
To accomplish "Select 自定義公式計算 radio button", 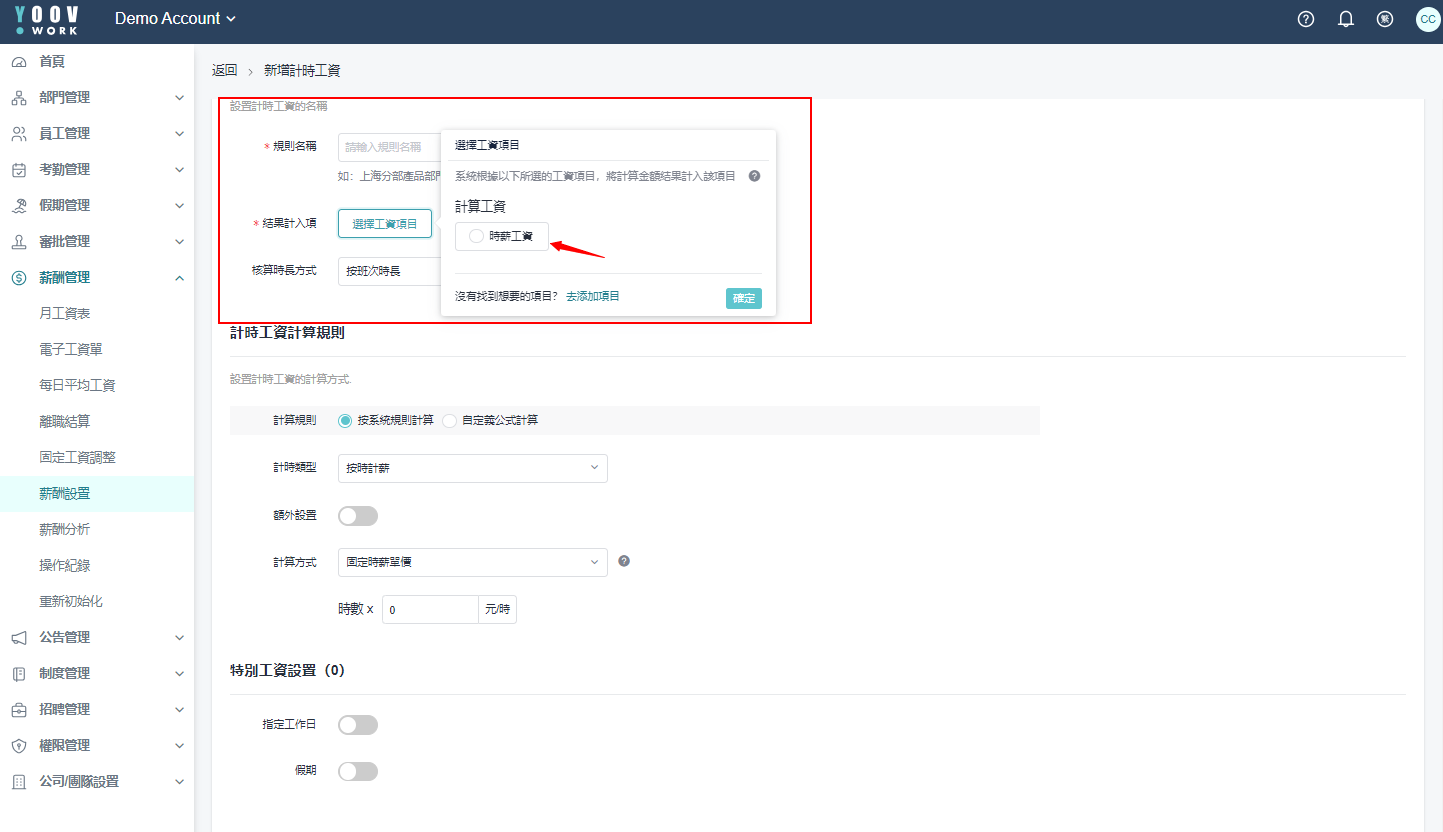I will click(450, 421).
